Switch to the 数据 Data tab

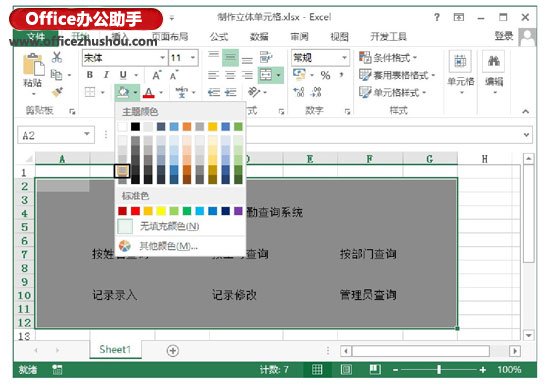(x=259, y=36)
